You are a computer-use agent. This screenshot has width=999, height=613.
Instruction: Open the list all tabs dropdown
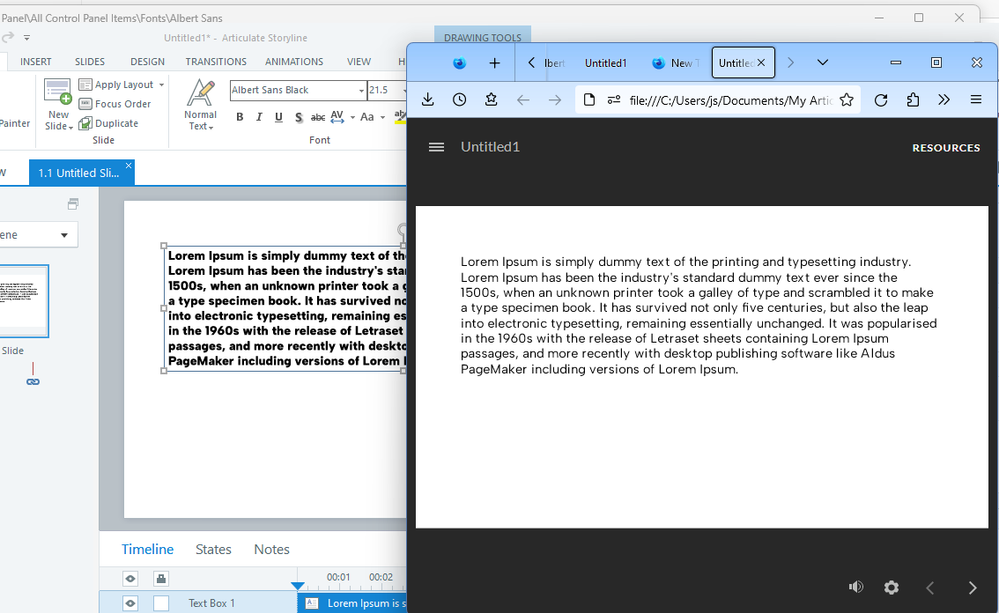click(x=823, y=62)
